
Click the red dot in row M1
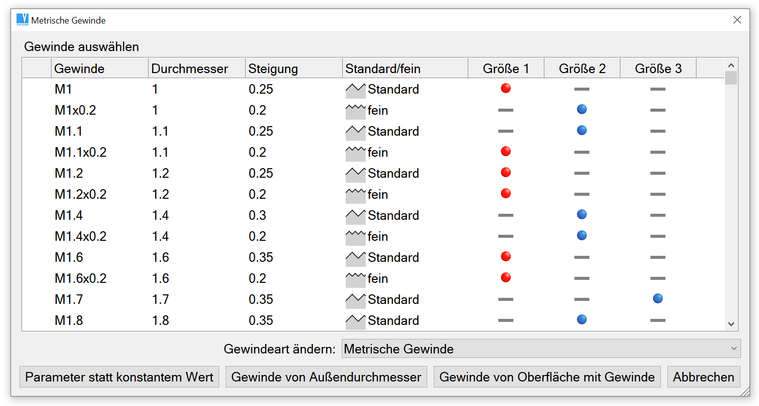[506, 89]
